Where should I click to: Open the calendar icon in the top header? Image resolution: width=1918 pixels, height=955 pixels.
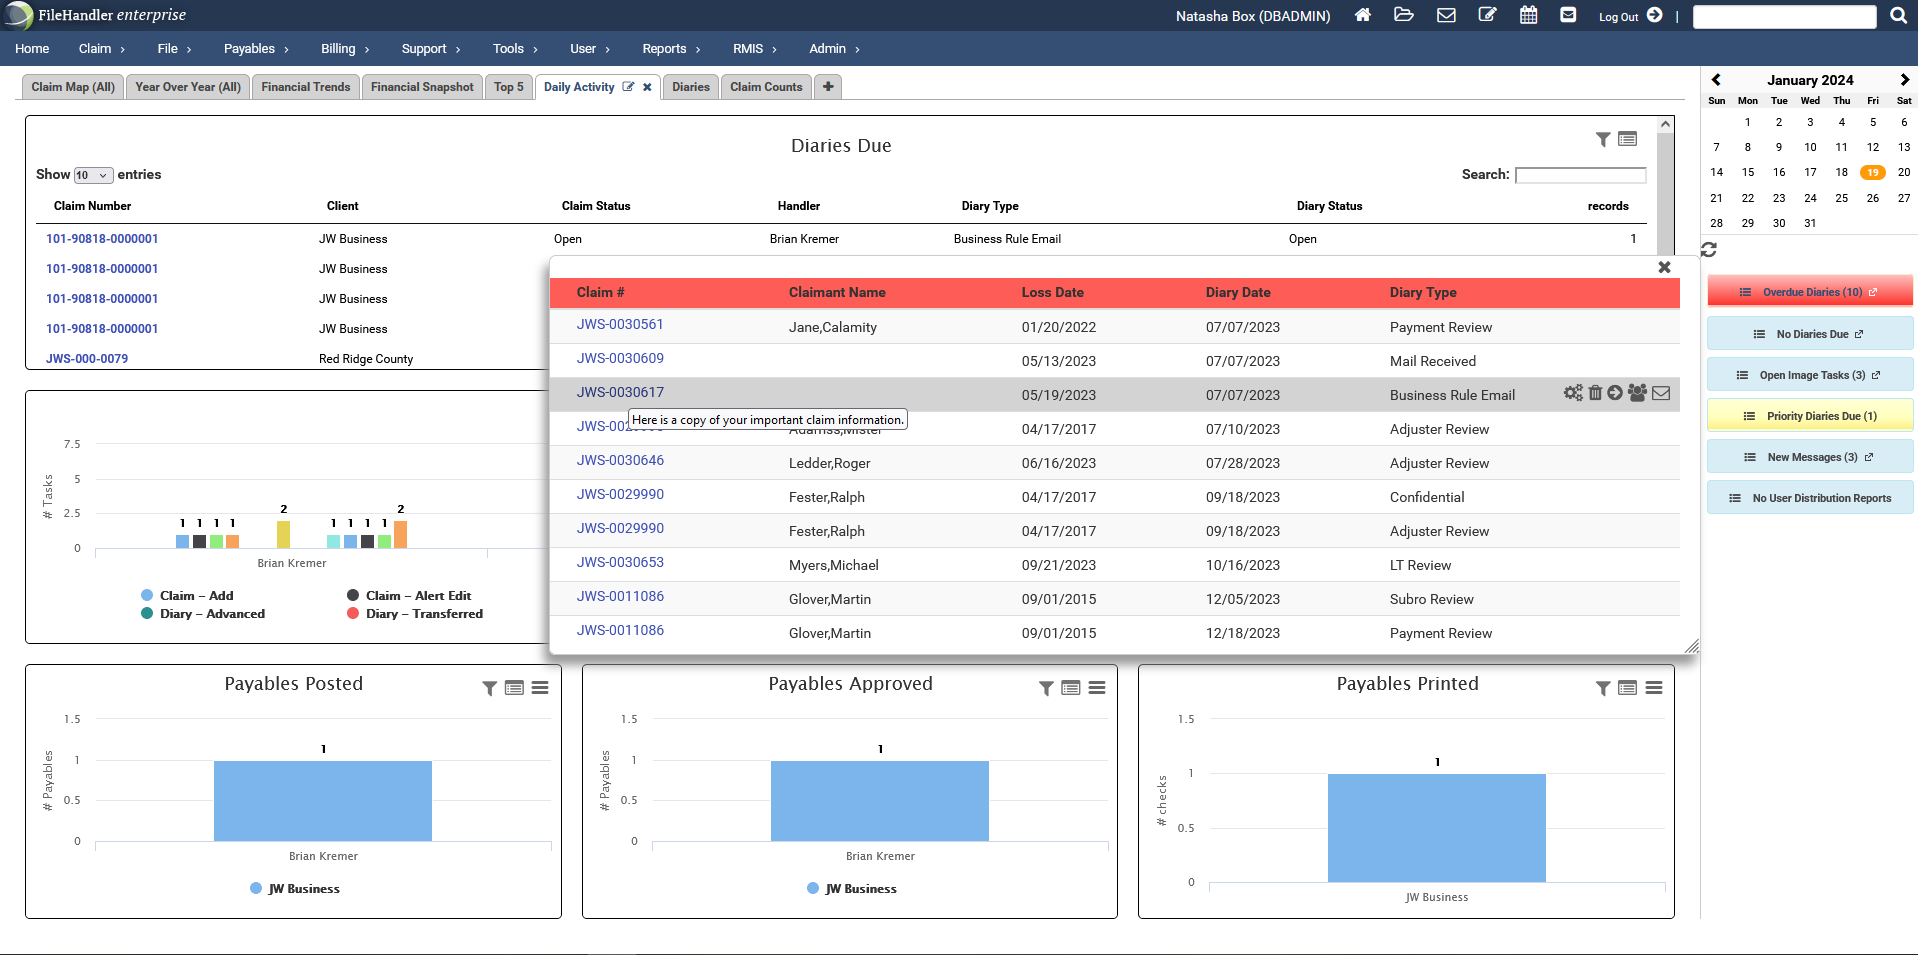point(1527,15)
